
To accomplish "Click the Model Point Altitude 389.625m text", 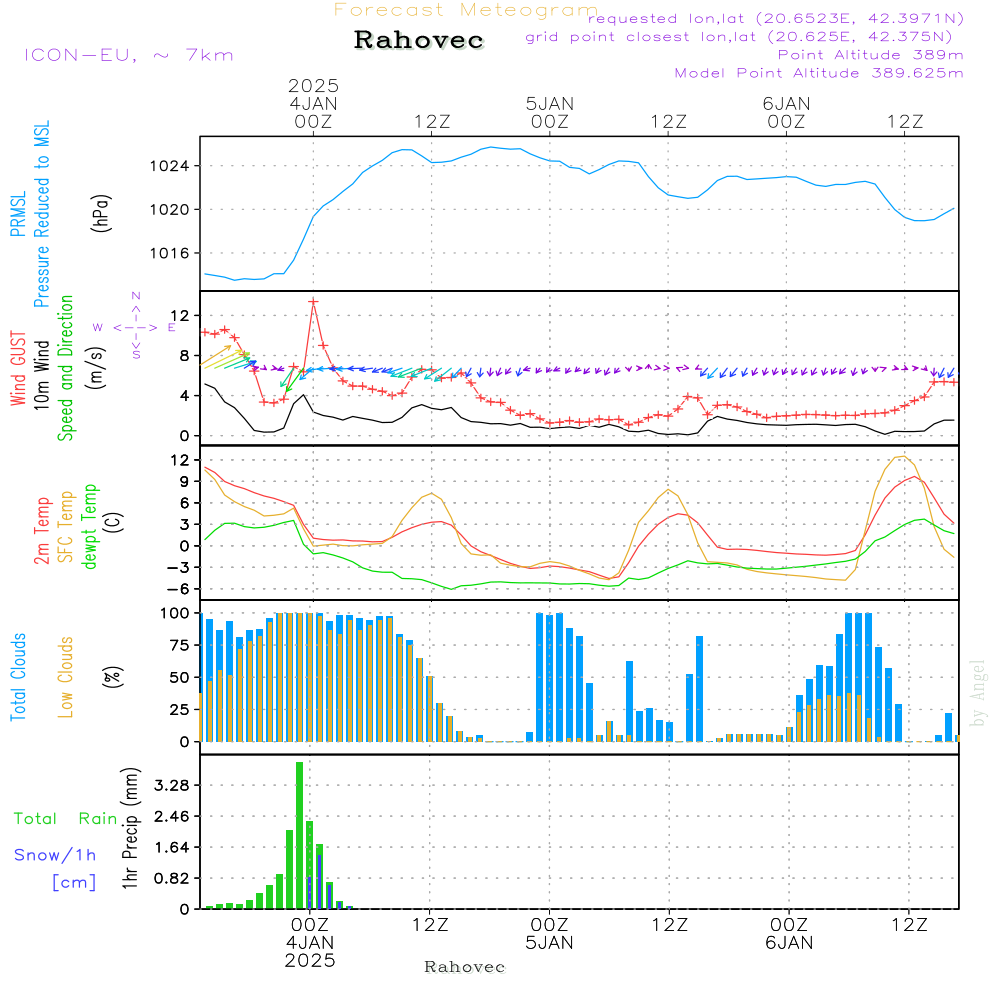I will [x=818, y=73].
